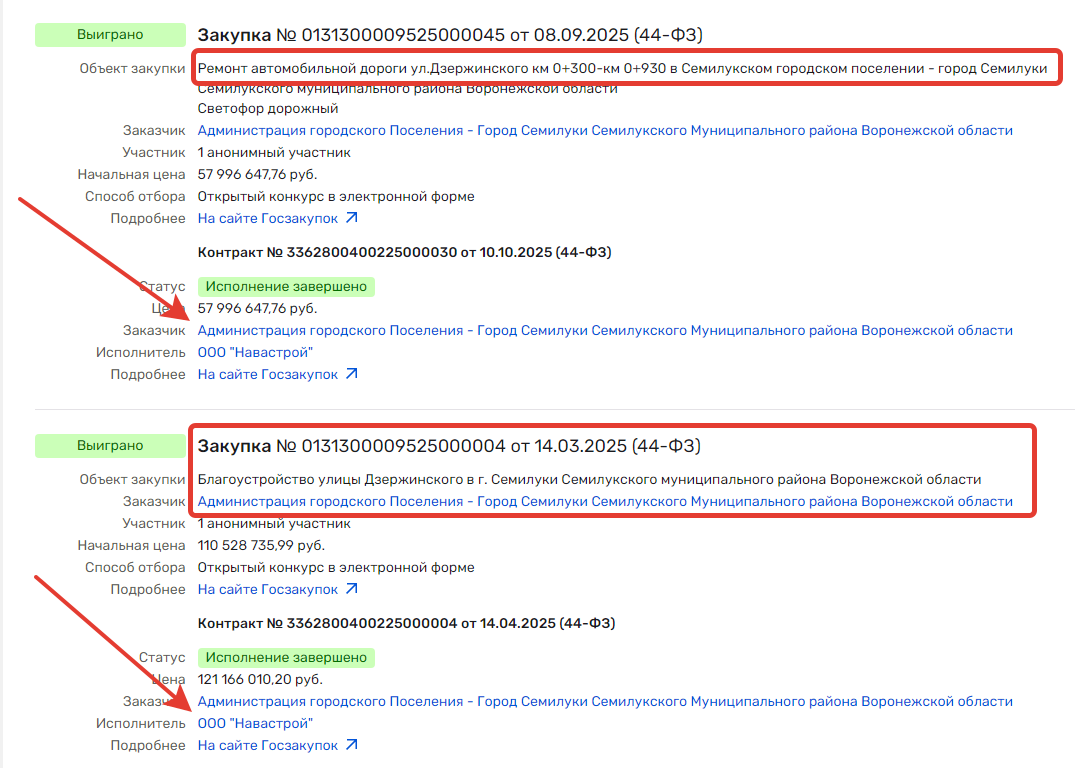Follow "На сайте Госзакупок" for purchase dated 14.03.2025
This screenshot has width=1075, height=768.
point(268,589)
